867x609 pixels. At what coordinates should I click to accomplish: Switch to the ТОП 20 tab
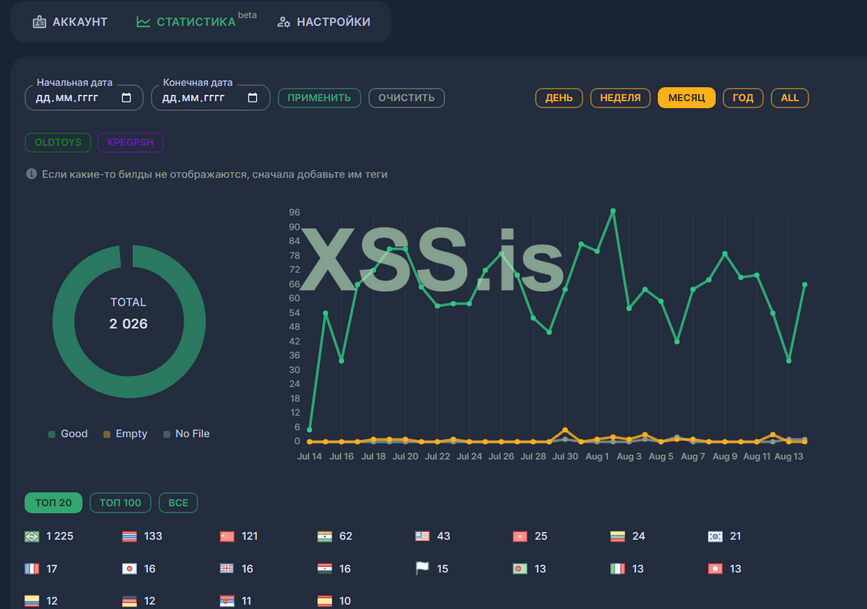click(54, 503)
